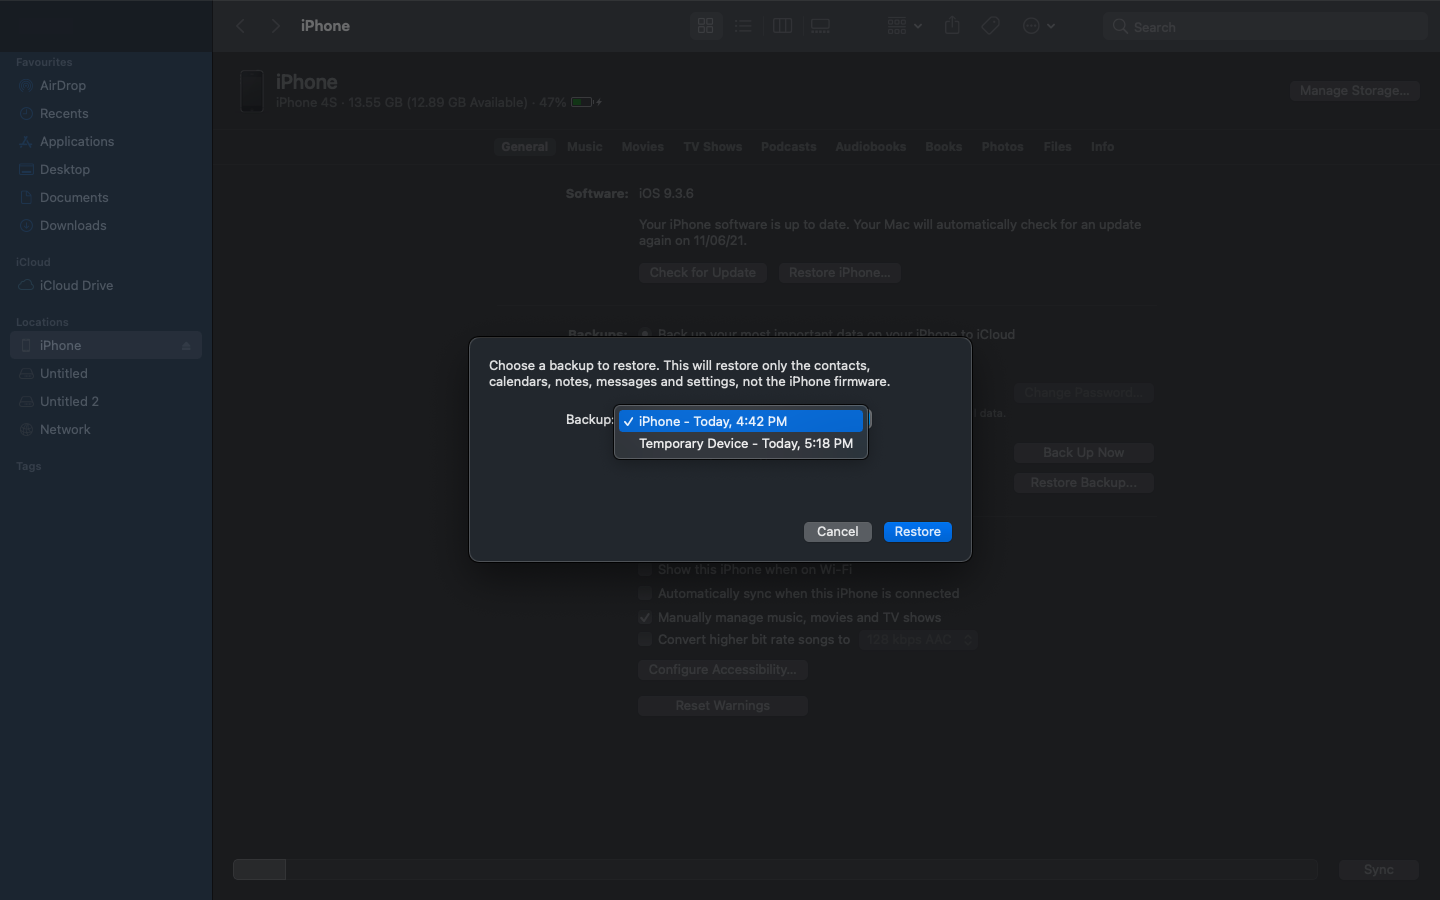Viewport: 1440px width, 900px height.
Task: Click the Tags icon in toolbar
Action: click(990, 26)
